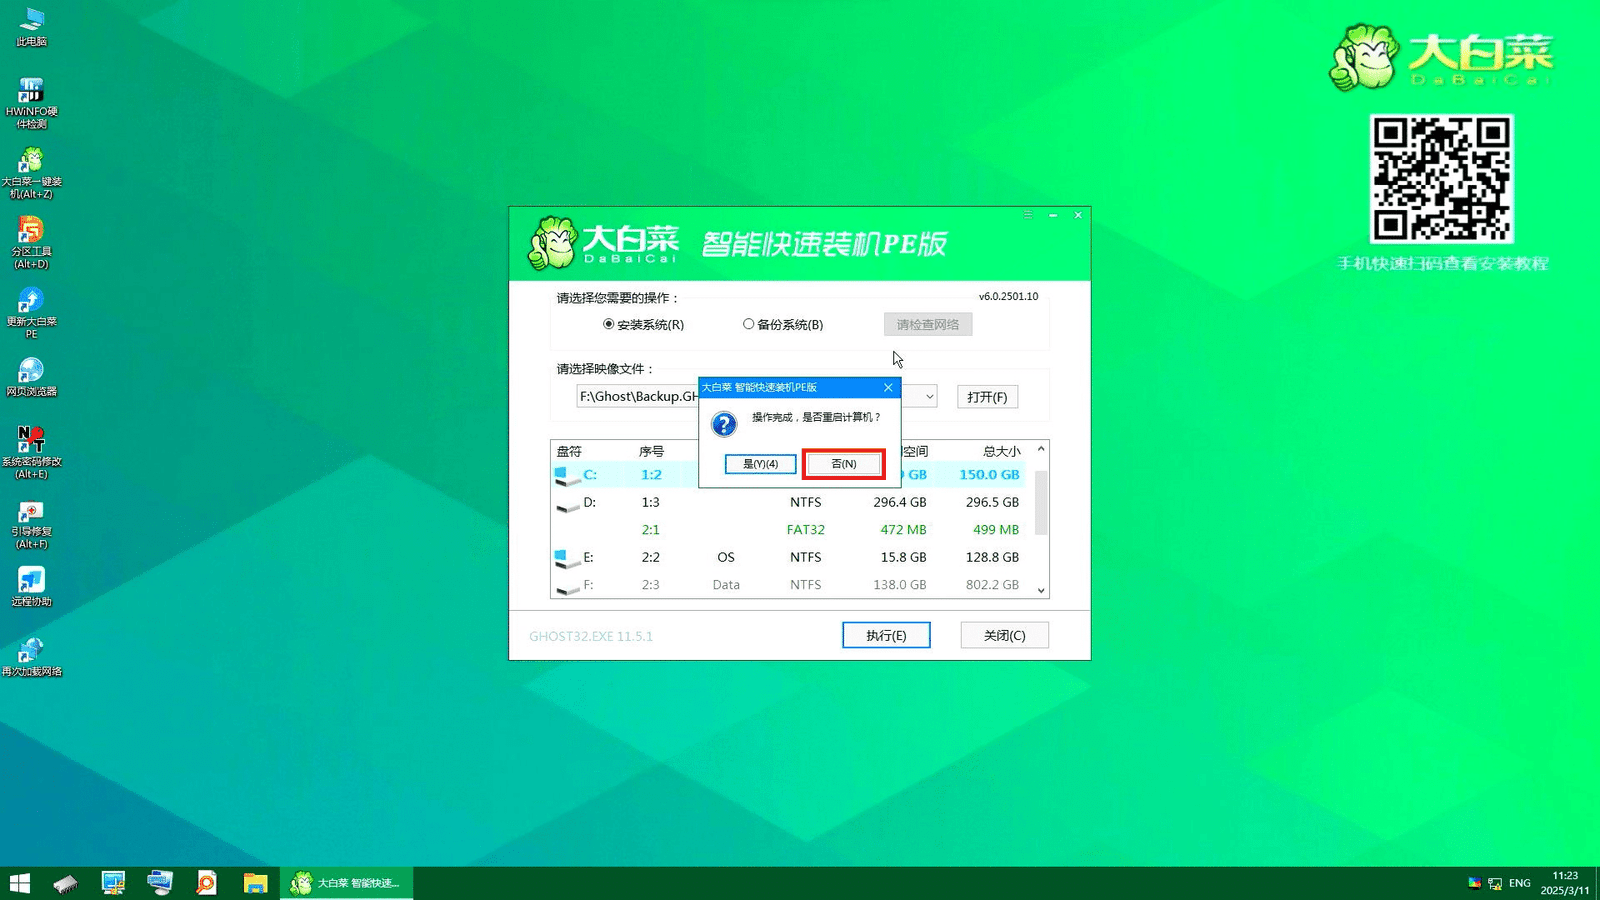Click the 是(Y) restart confirmation button
This screenshot has width=1600, height=900.
click(760, 464)
